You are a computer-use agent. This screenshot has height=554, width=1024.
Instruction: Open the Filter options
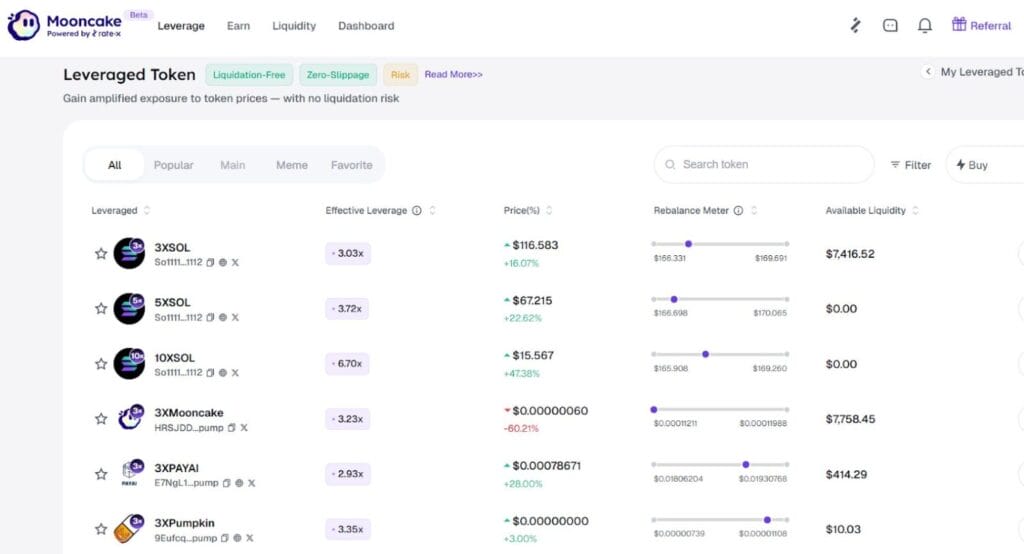click(910, 165)
